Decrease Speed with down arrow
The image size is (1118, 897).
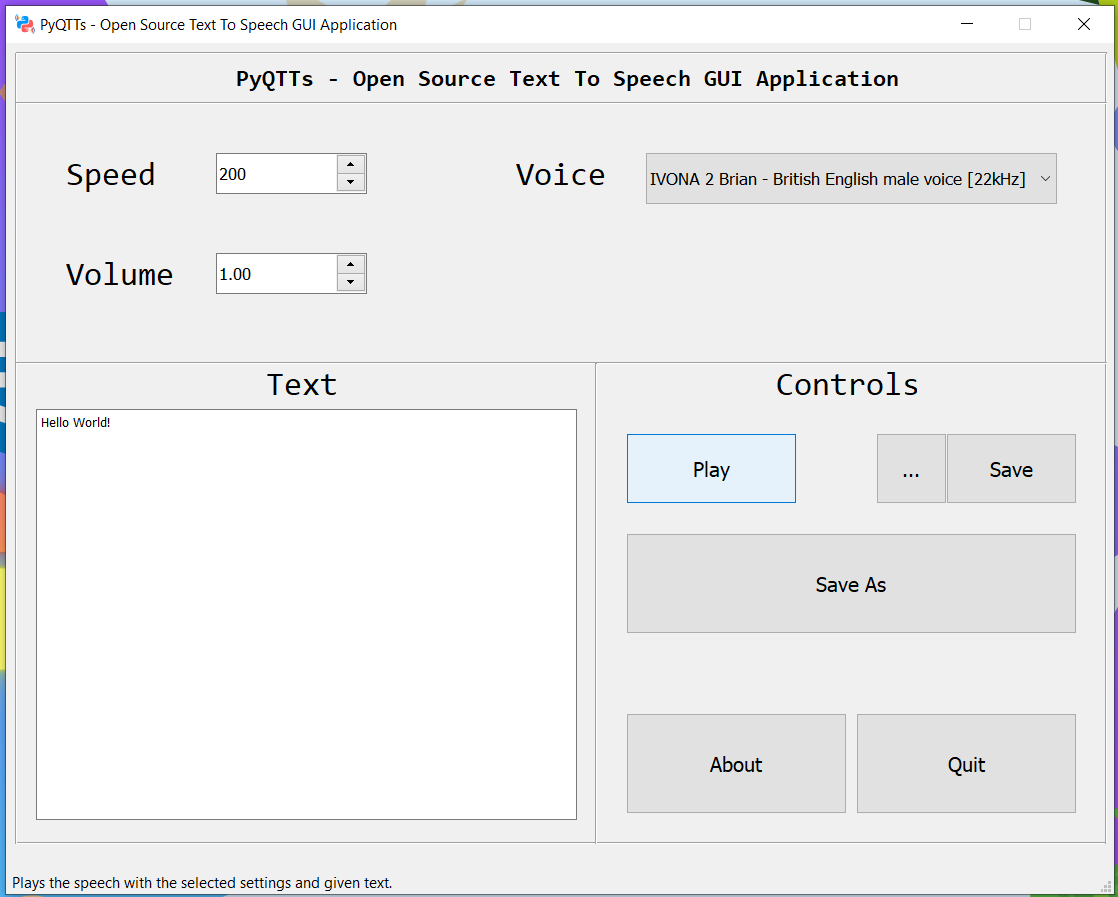tap(351, 183)
